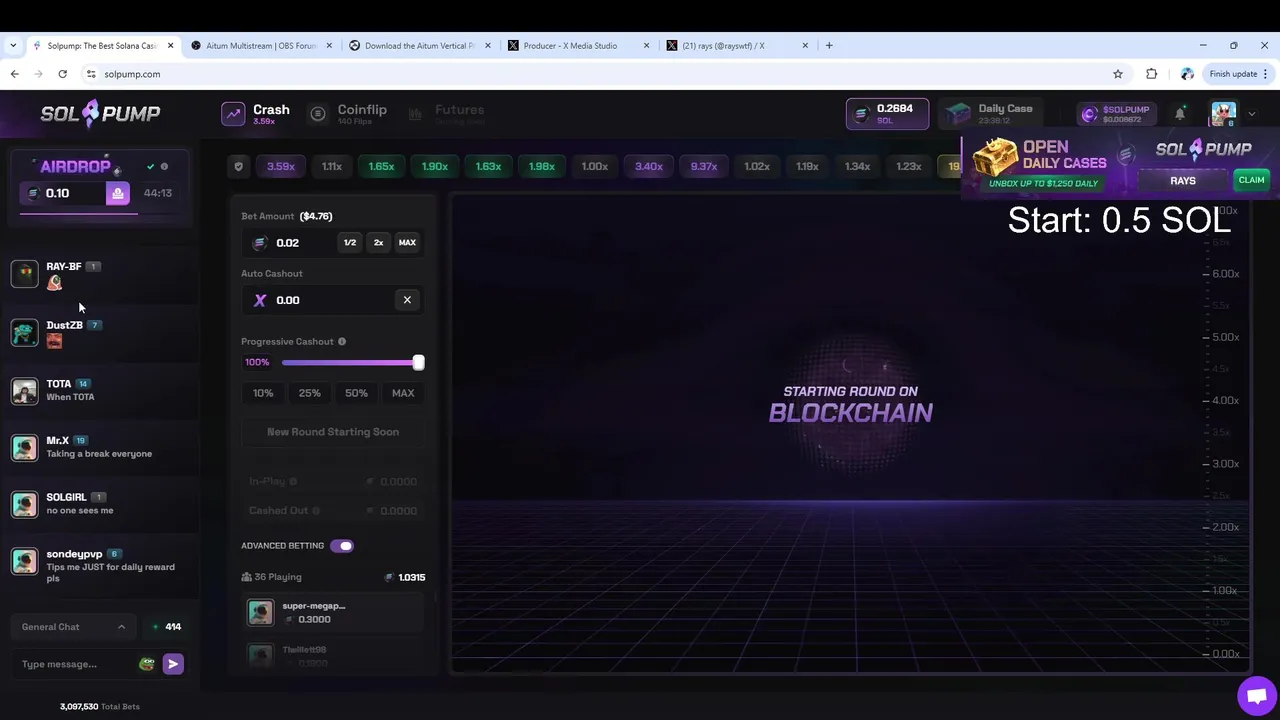Select the 3.40x history result
The height and width of the screenshot is (720, 1280).
[649, 166]
